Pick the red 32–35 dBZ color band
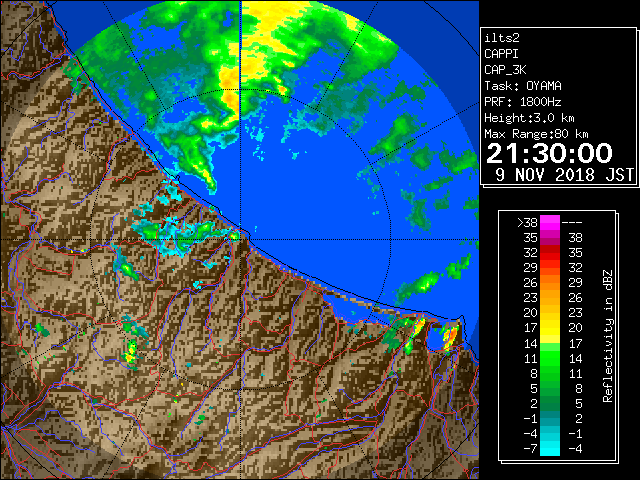 (x=550, y=253)
